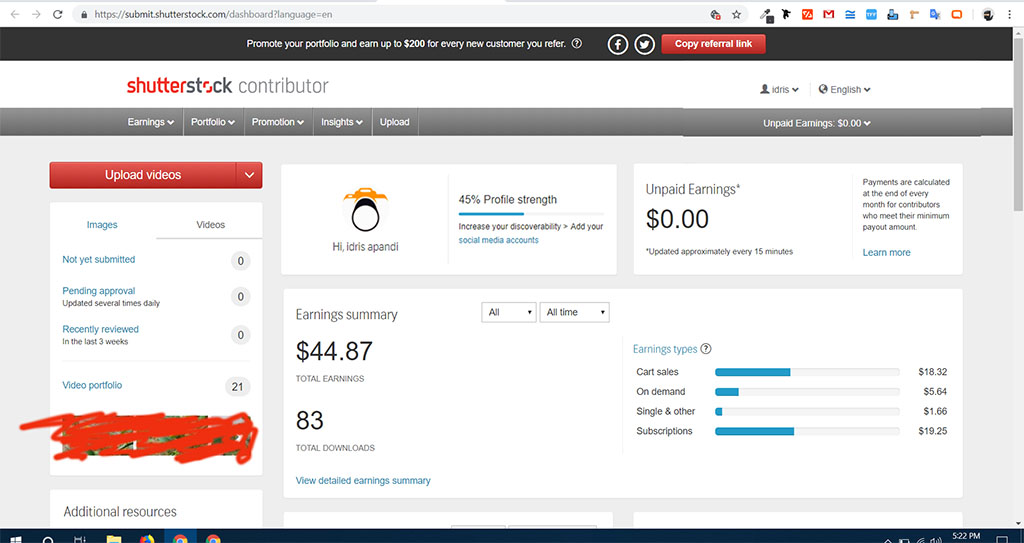Open the 'All' earnings filter dropdown

click(509, 312)
